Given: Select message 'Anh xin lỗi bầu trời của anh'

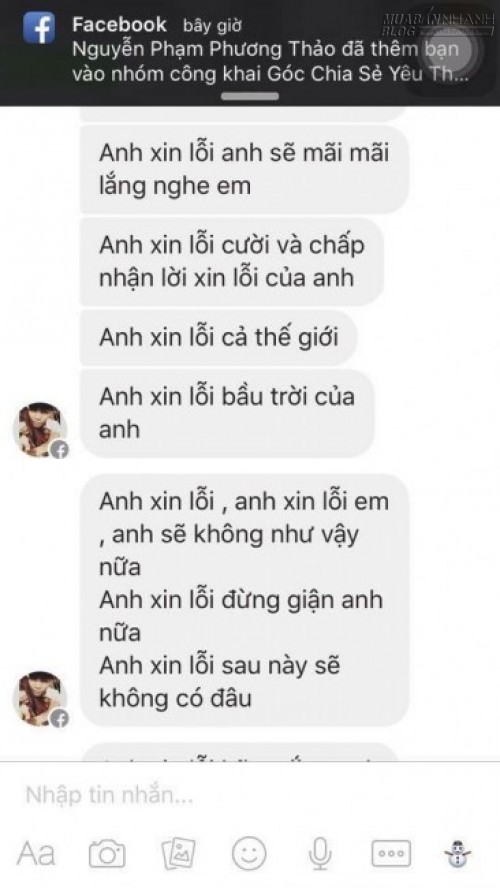Looking at the screenshot, I should (x=227, y=413).
